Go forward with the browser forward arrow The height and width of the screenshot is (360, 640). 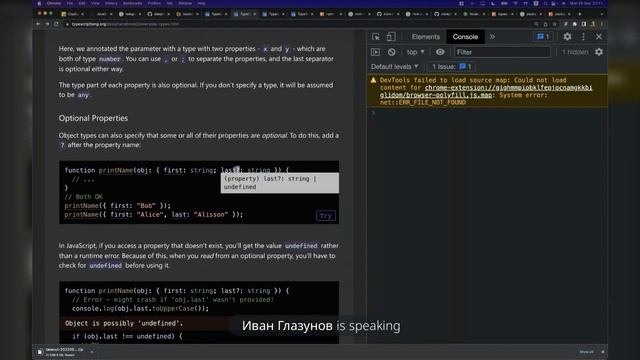click(47, 24)
